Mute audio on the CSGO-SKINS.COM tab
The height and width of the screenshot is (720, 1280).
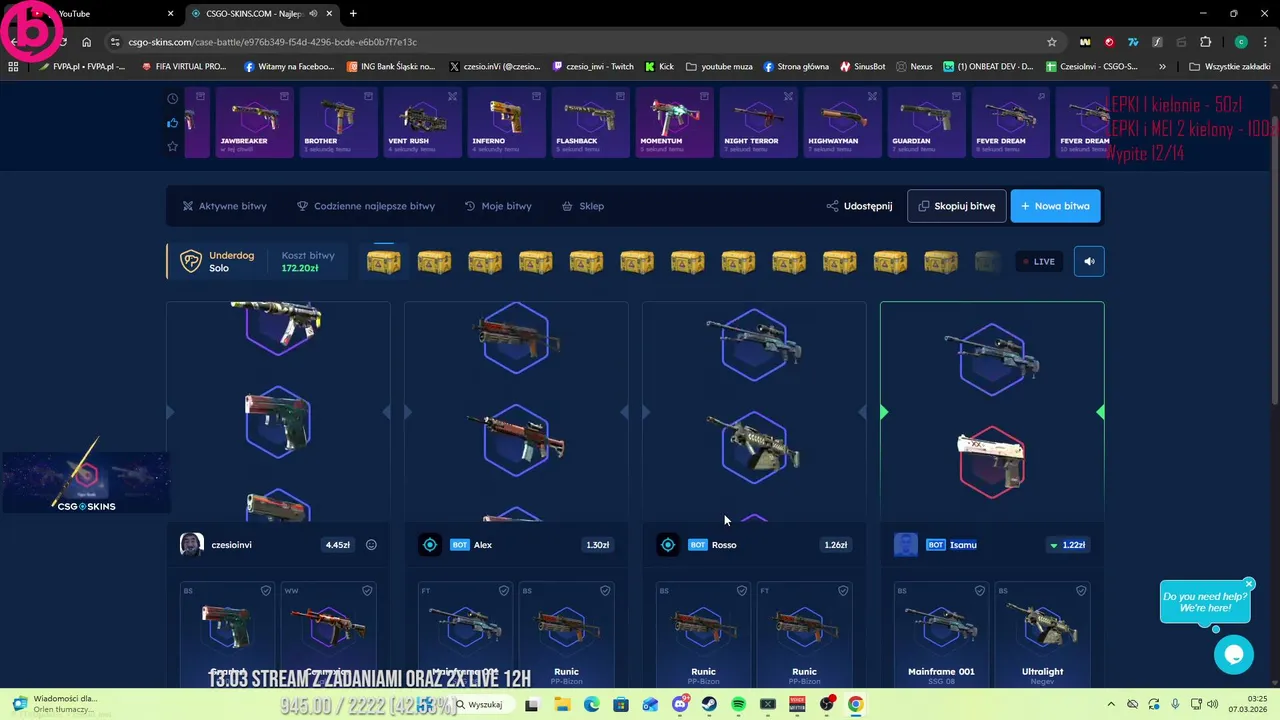click(313, 13)
